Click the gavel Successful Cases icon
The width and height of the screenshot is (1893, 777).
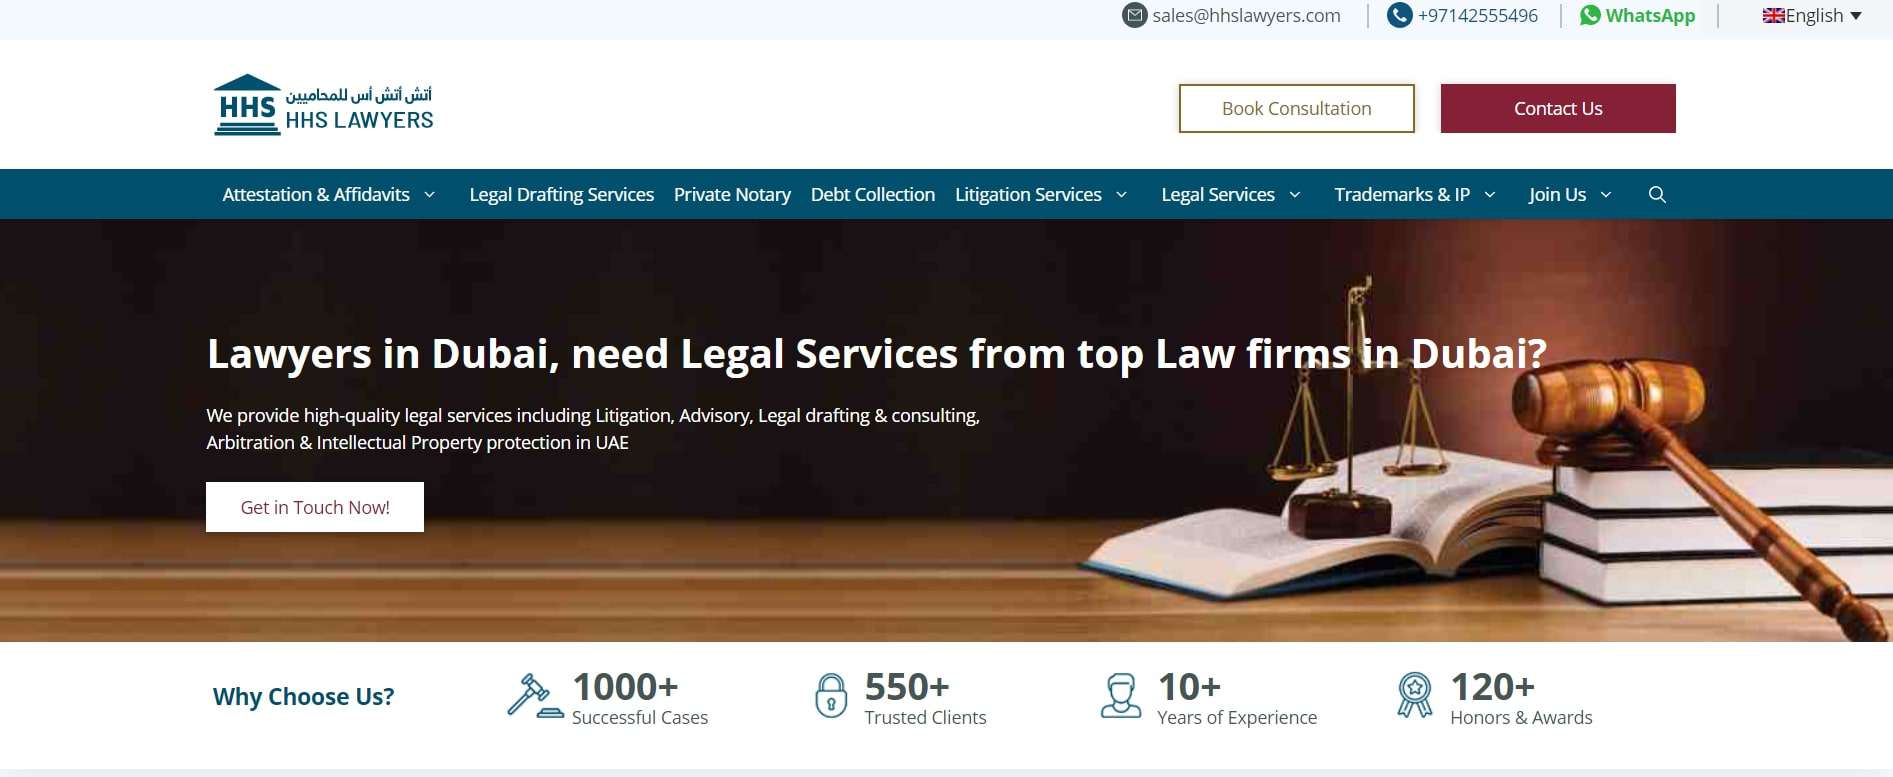[x=535, y=696]
